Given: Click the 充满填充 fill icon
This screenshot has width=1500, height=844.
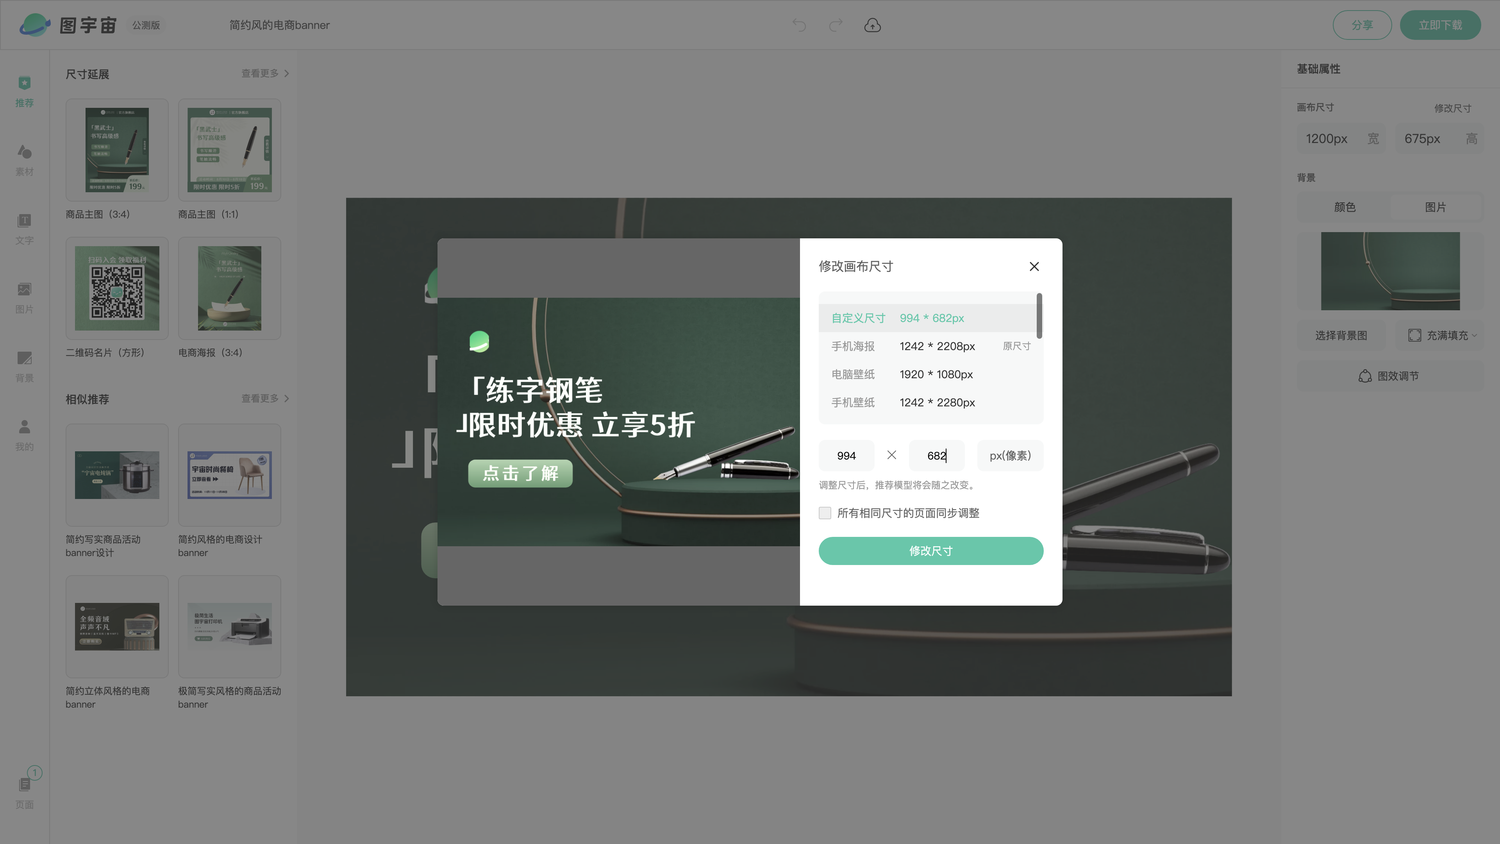Looking at the screenshot, I should pos(1415,335).
